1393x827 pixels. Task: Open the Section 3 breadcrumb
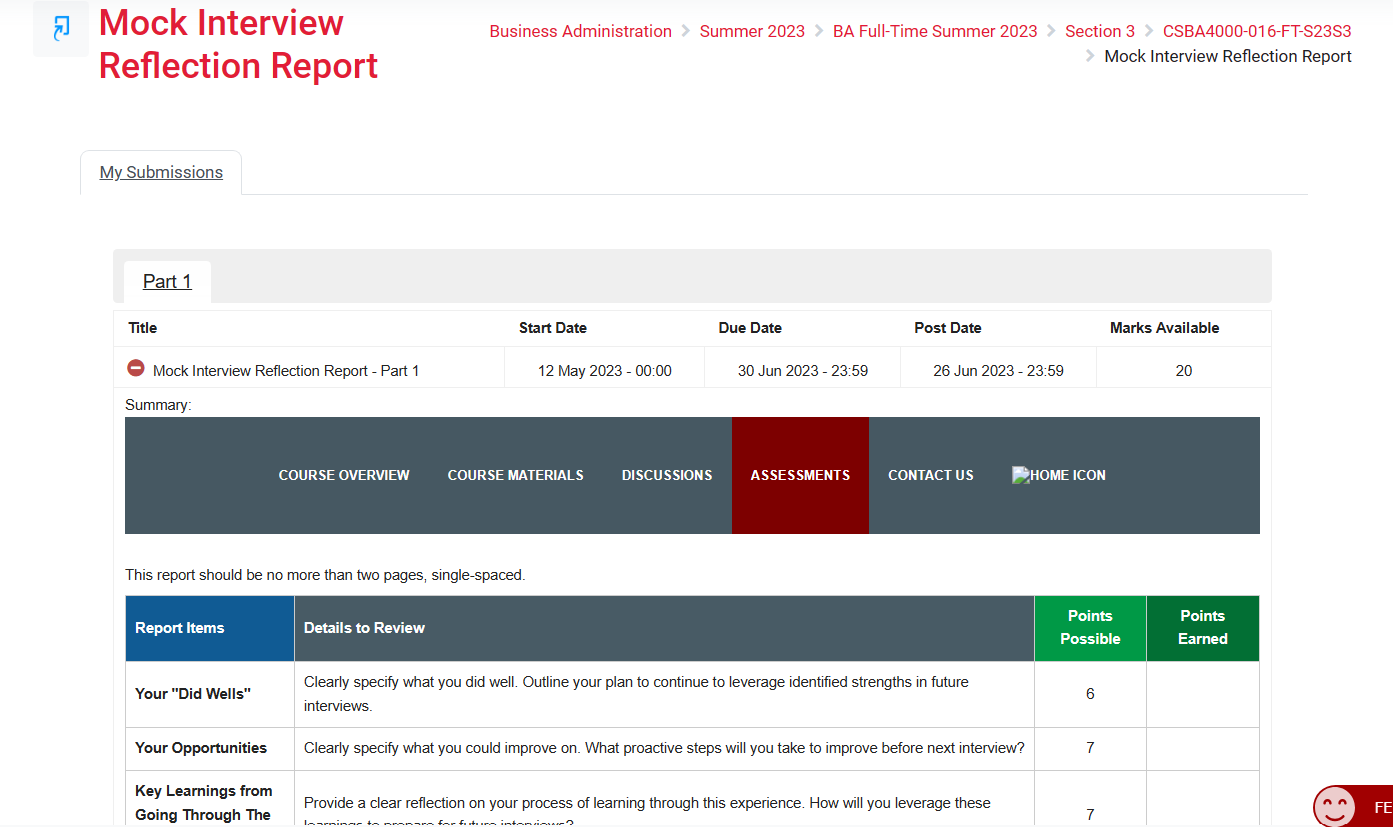coord(1100,31)
